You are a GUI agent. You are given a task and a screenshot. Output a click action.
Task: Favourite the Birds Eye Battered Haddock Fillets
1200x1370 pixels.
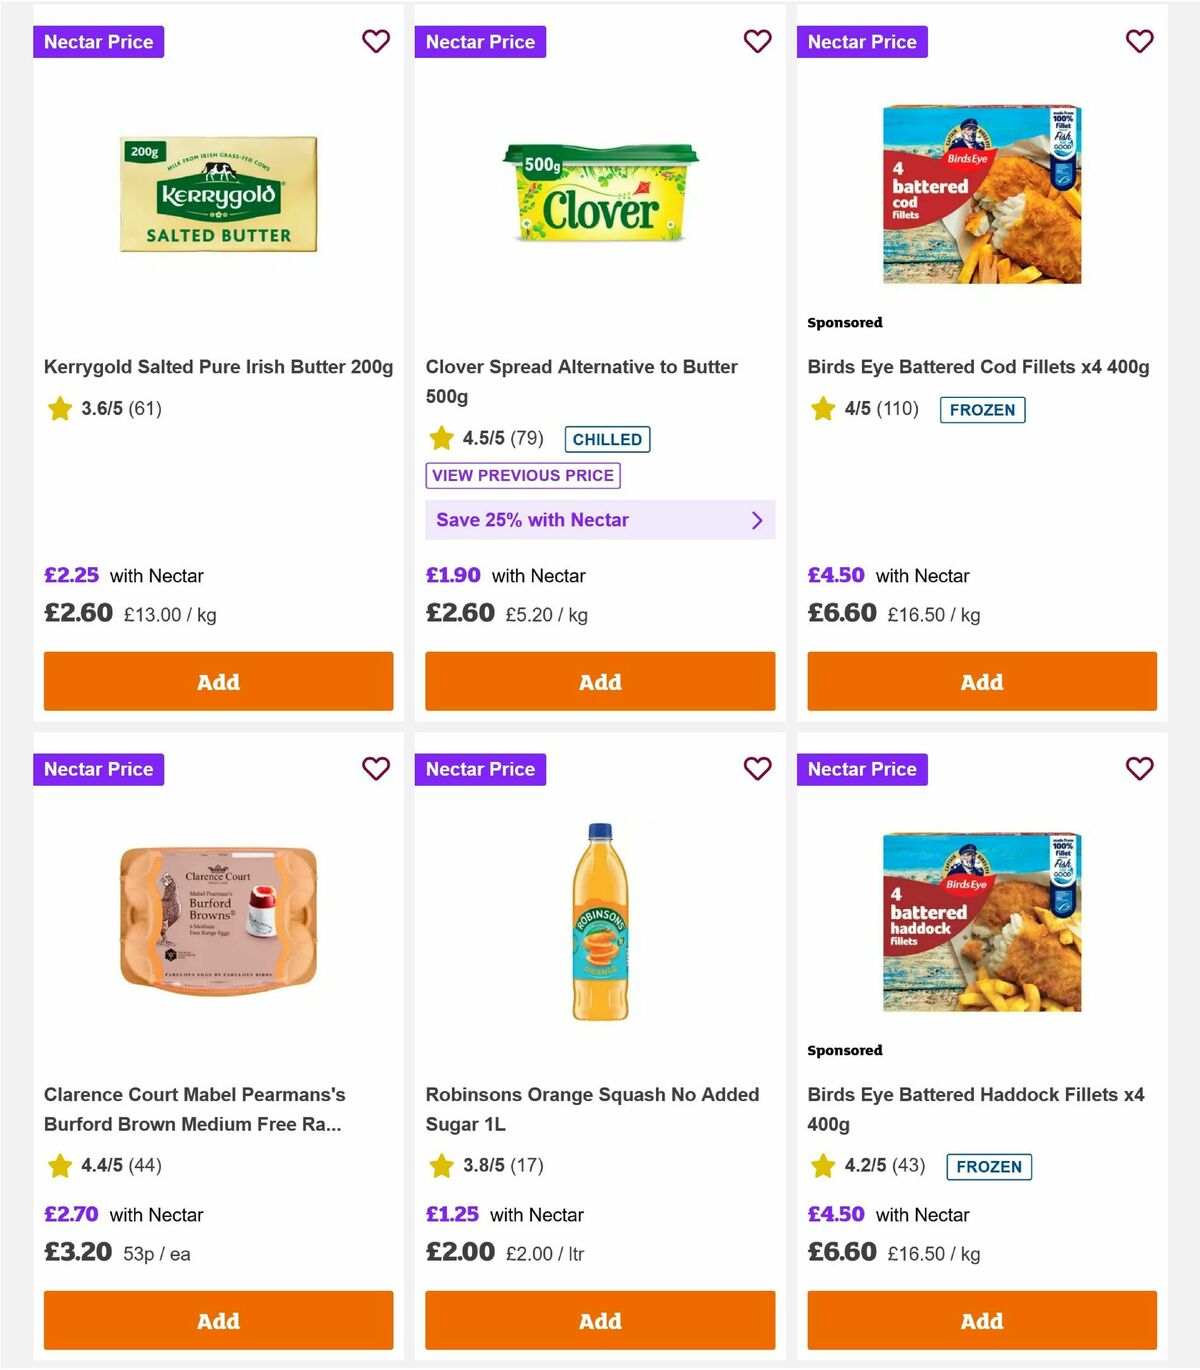point(1139,769)
